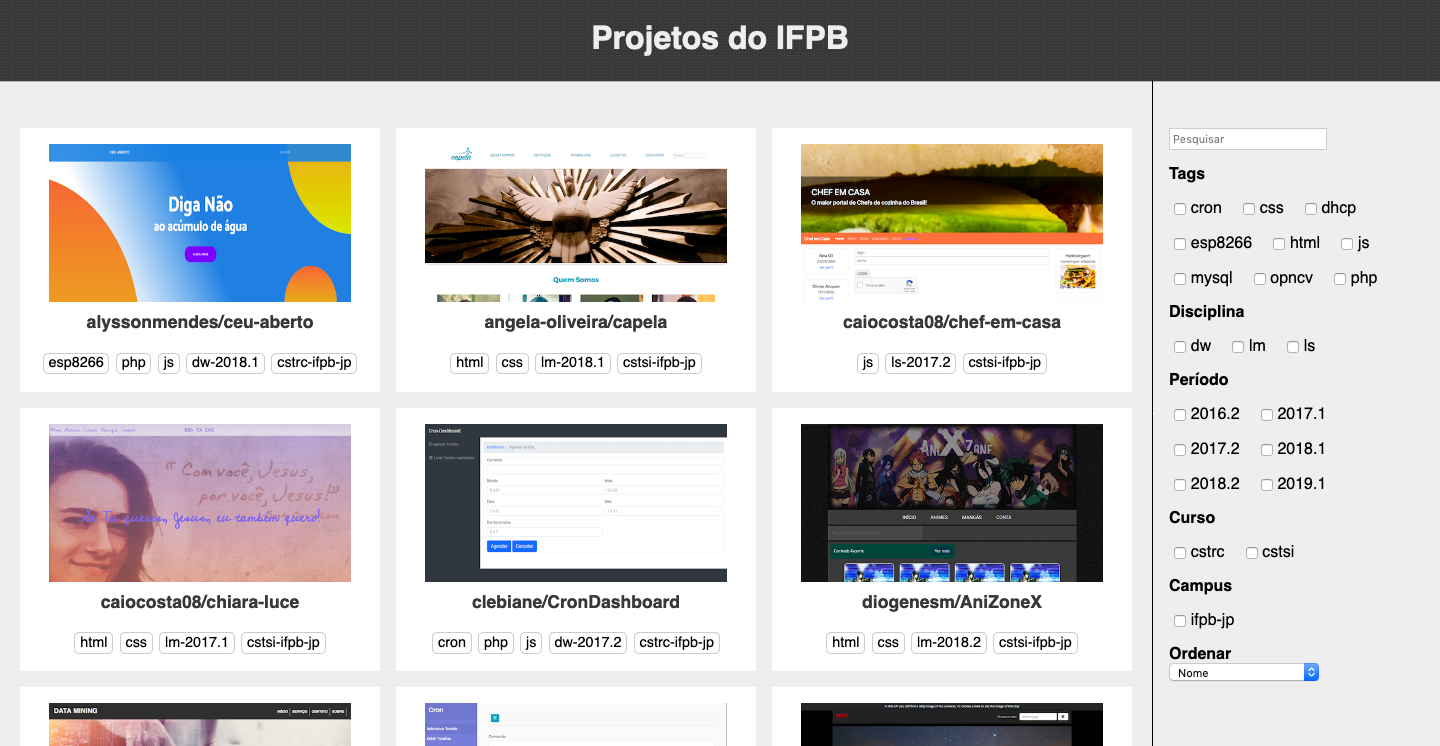Image resolution: width=1440 pixels, height=746 pixels.
Task: Enable the lm disciplina checkbox
Action: (1236, 346)
